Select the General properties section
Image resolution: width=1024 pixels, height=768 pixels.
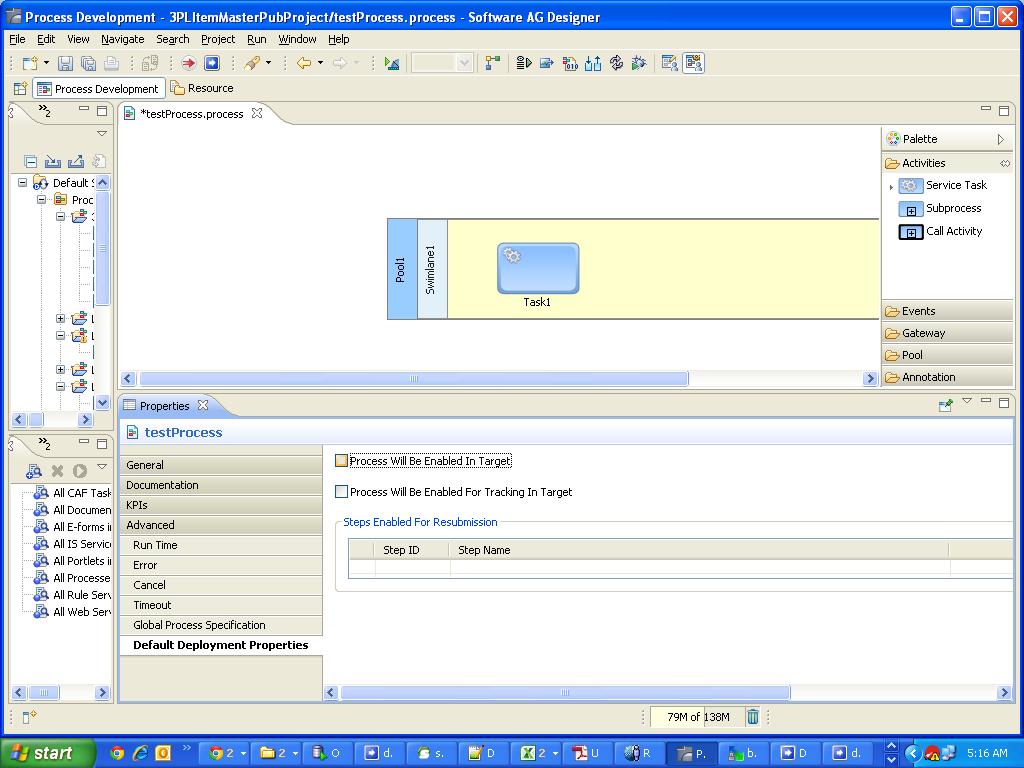221,465
